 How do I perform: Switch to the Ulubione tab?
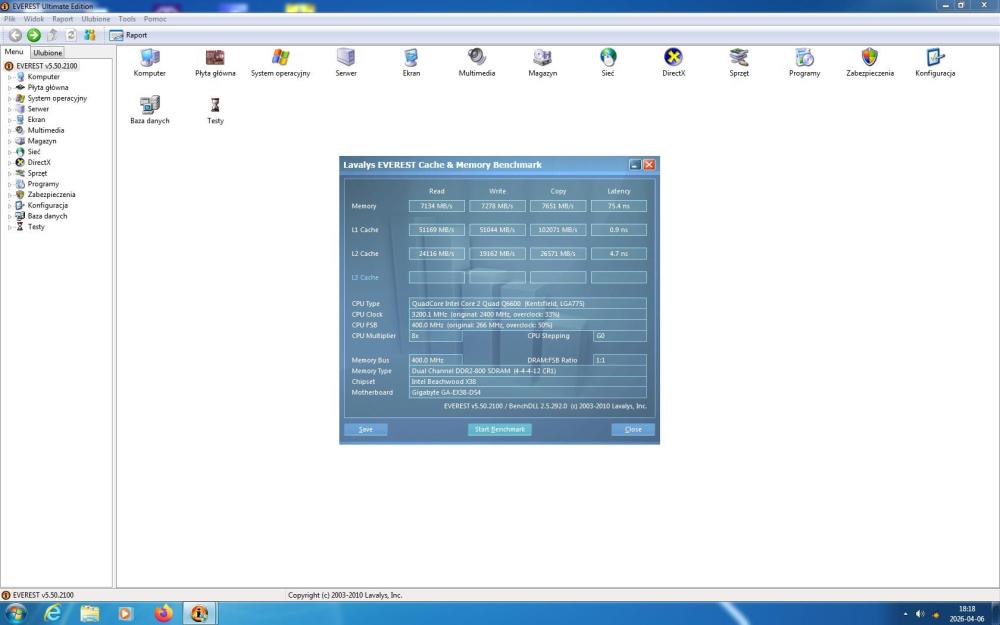47,52
